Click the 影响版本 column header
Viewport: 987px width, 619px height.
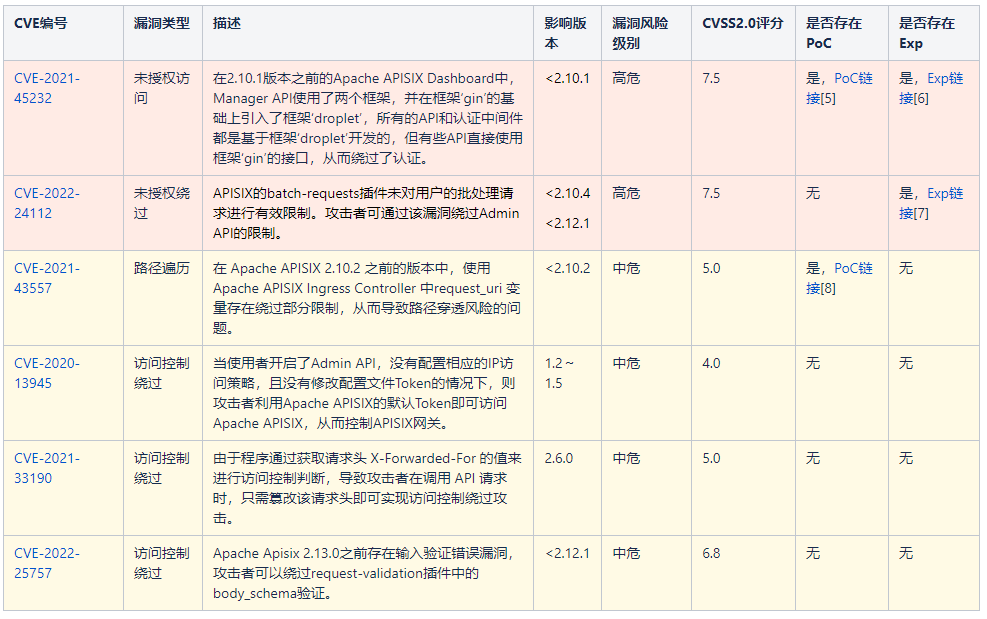[565, 33]
